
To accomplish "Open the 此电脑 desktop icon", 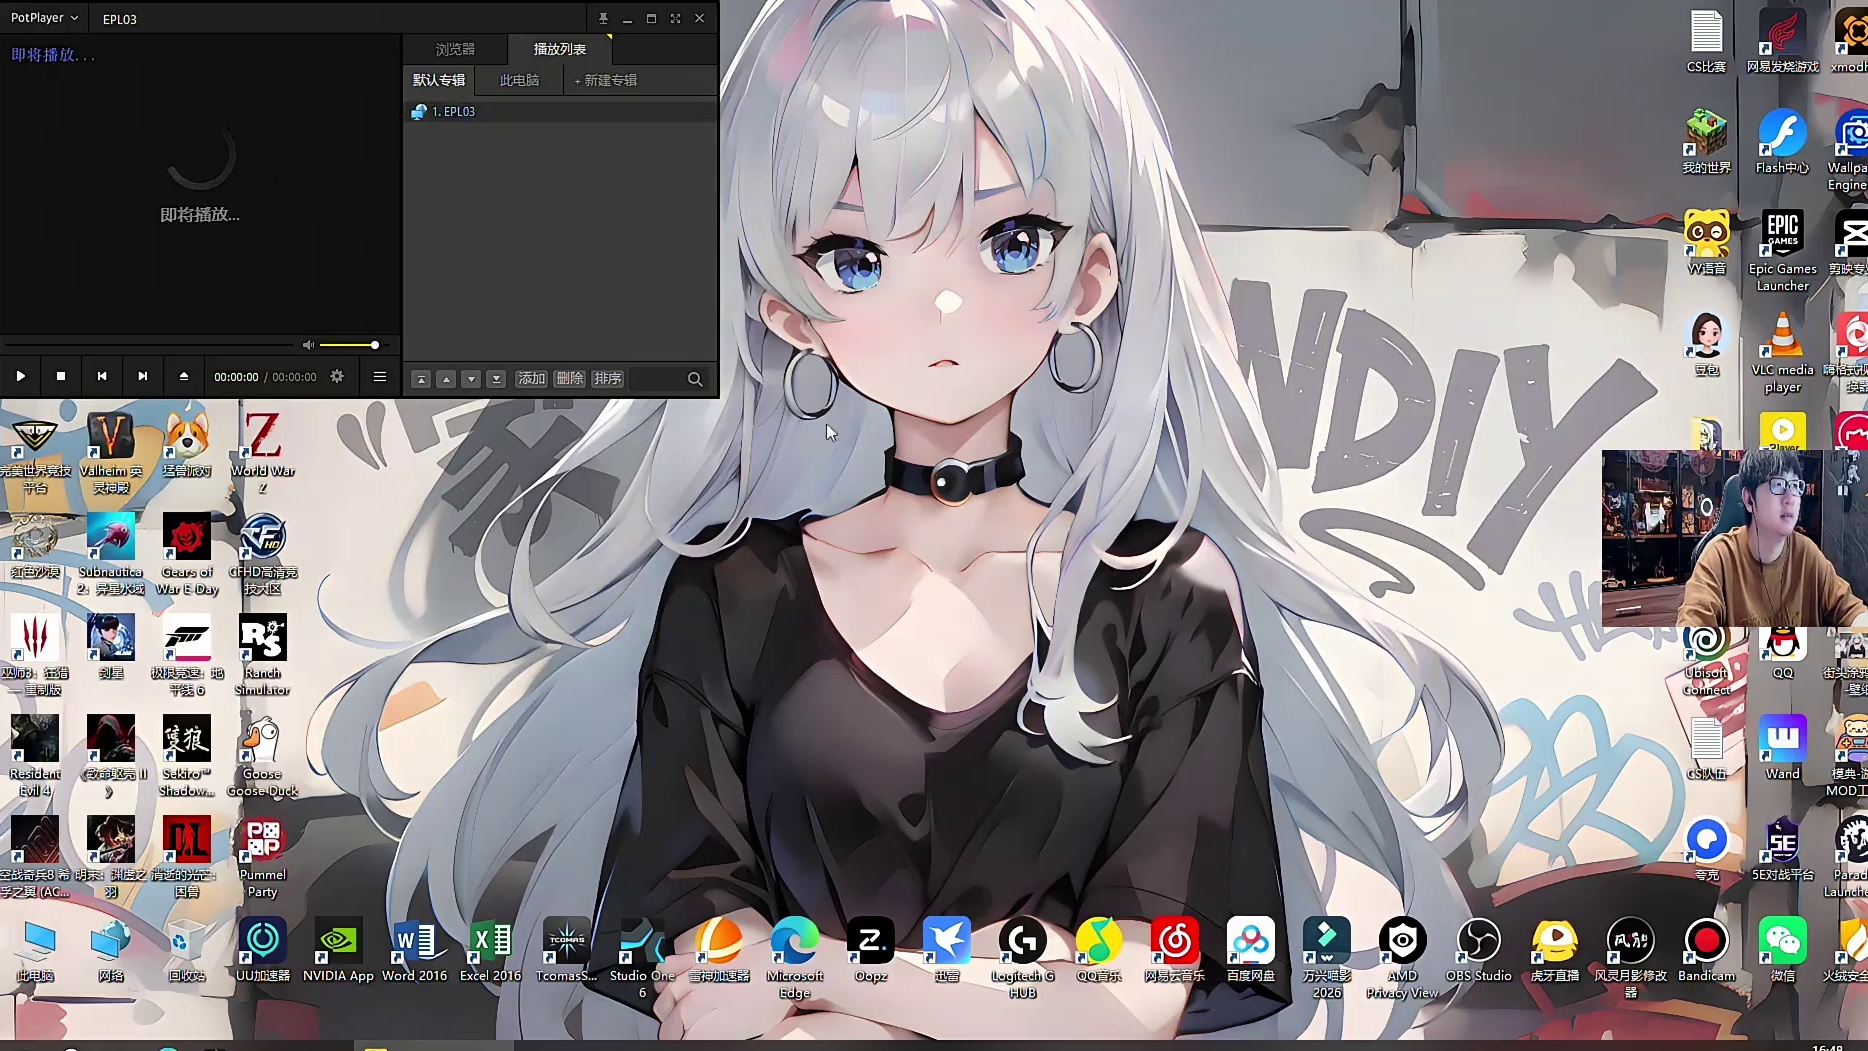I will click(x=35, y=950).
